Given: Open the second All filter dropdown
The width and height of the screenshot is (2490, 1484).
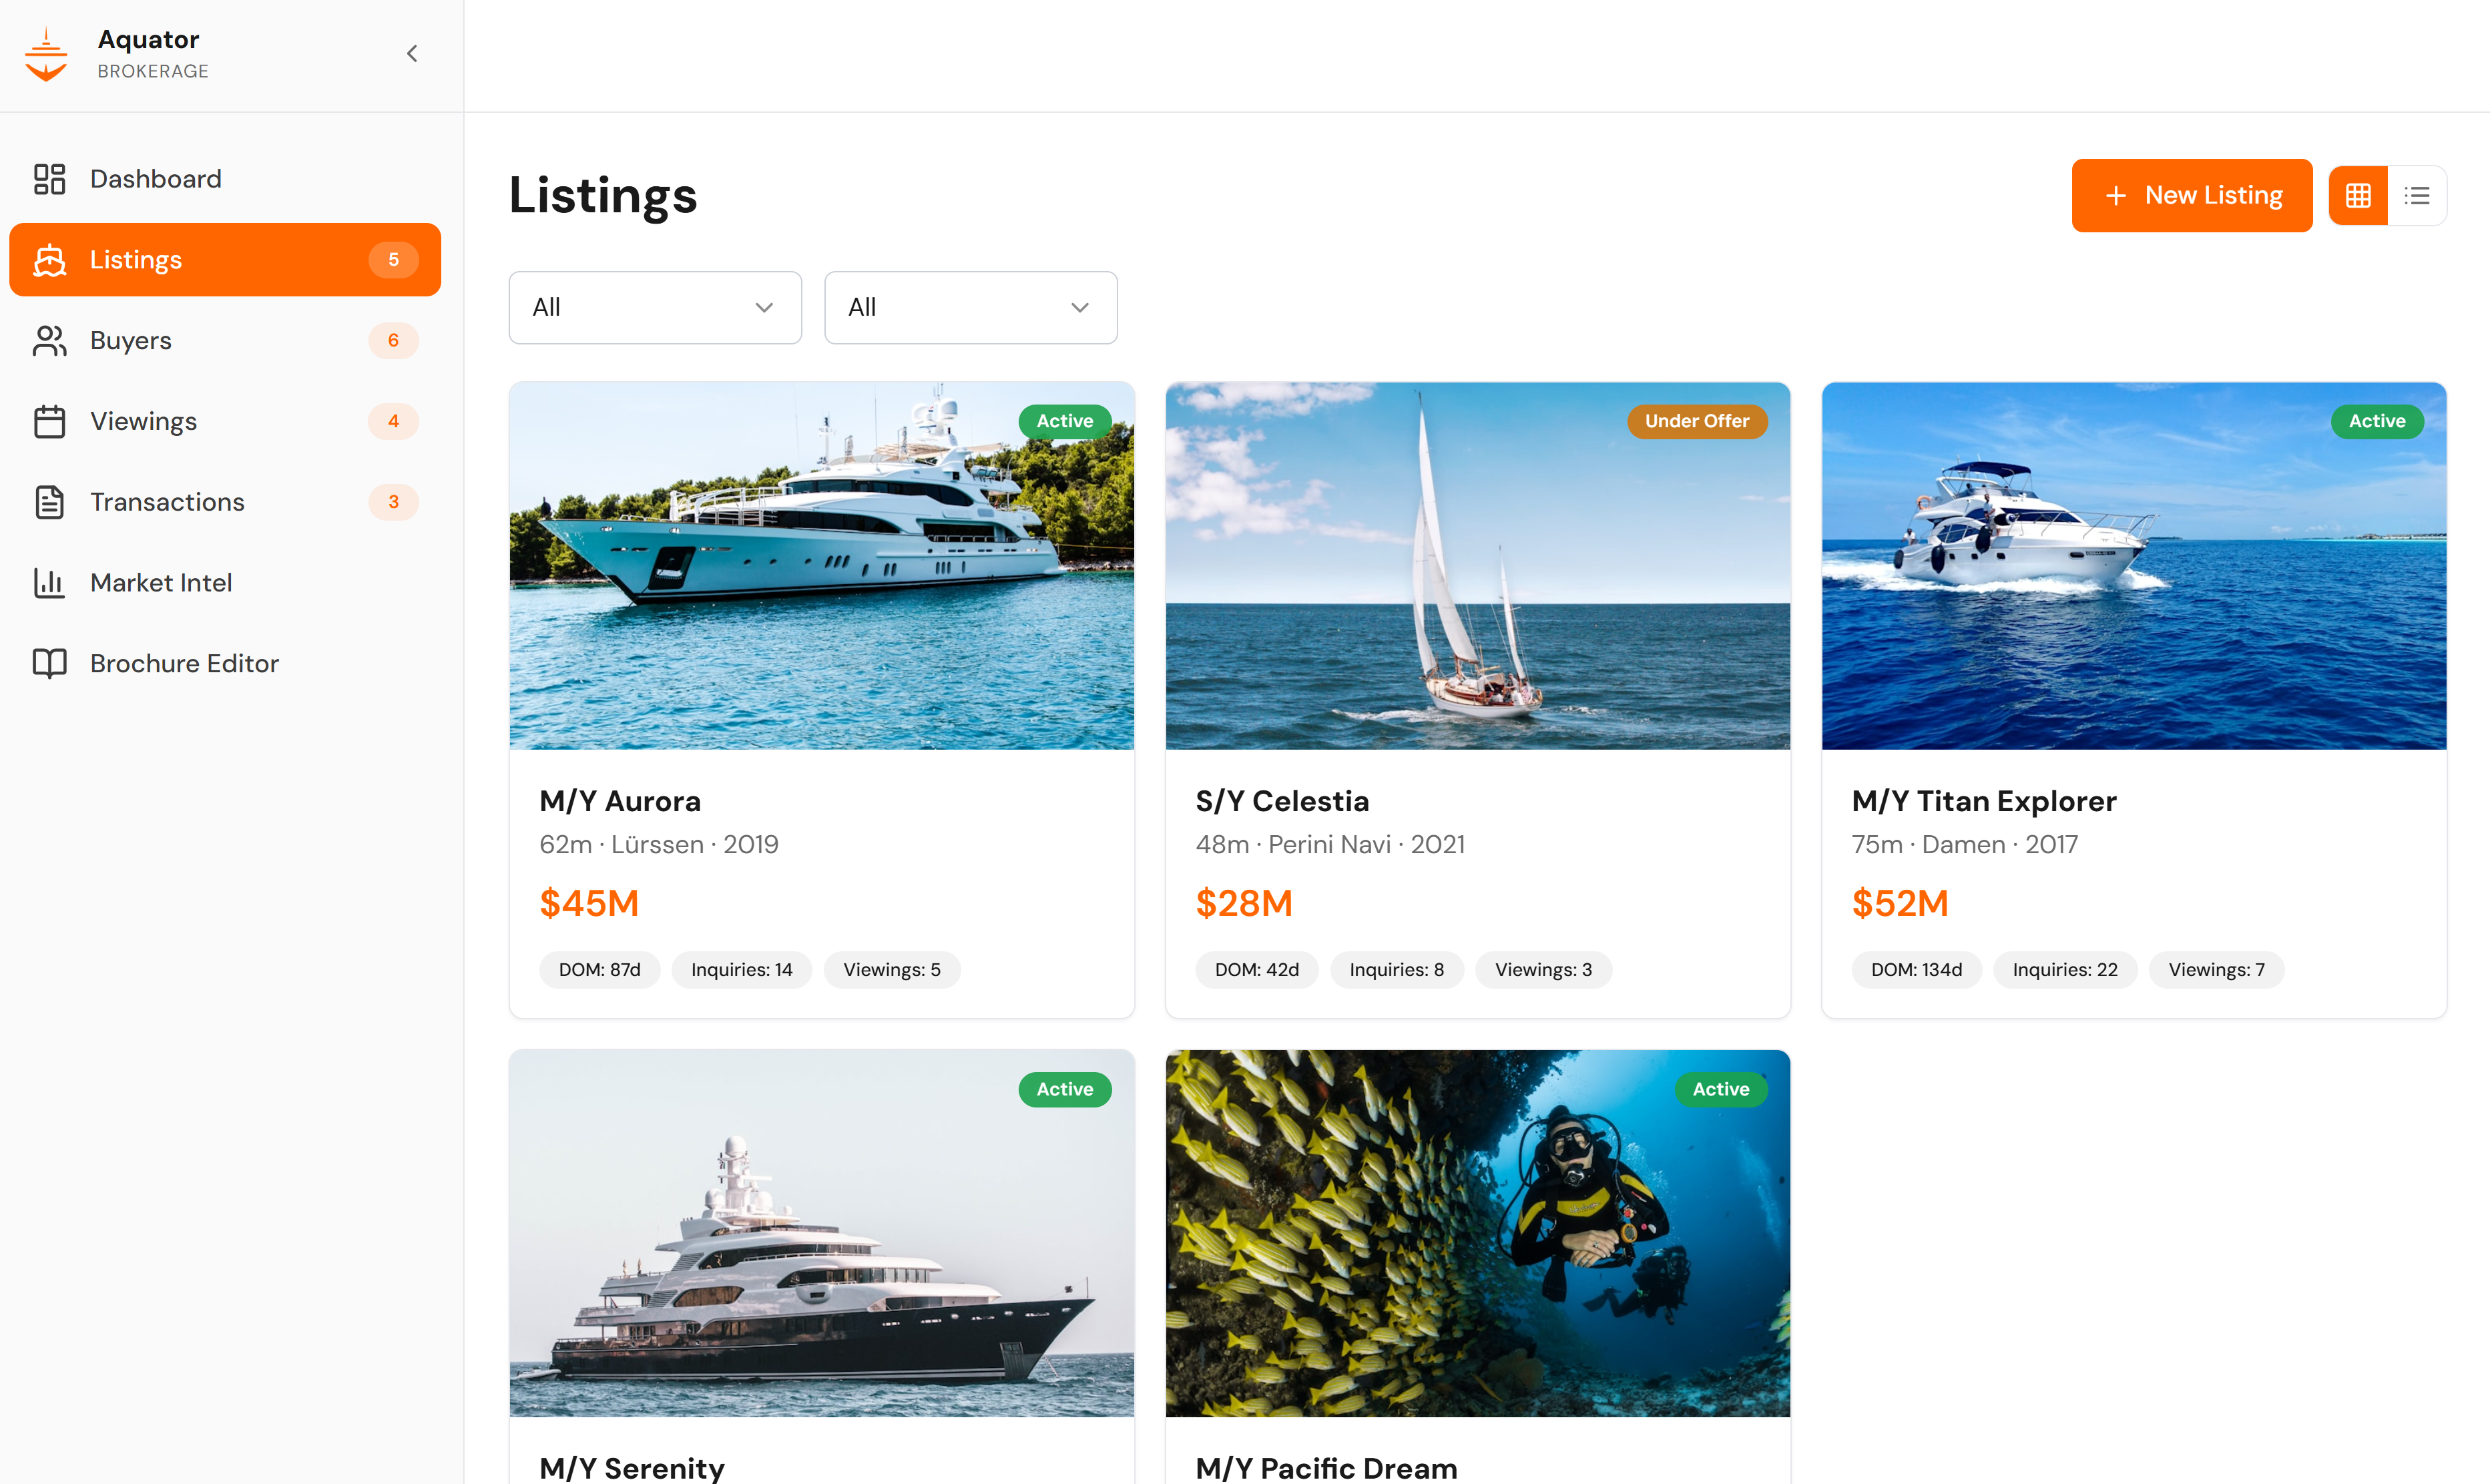Looking at the screenshot, I should point(970,307).
